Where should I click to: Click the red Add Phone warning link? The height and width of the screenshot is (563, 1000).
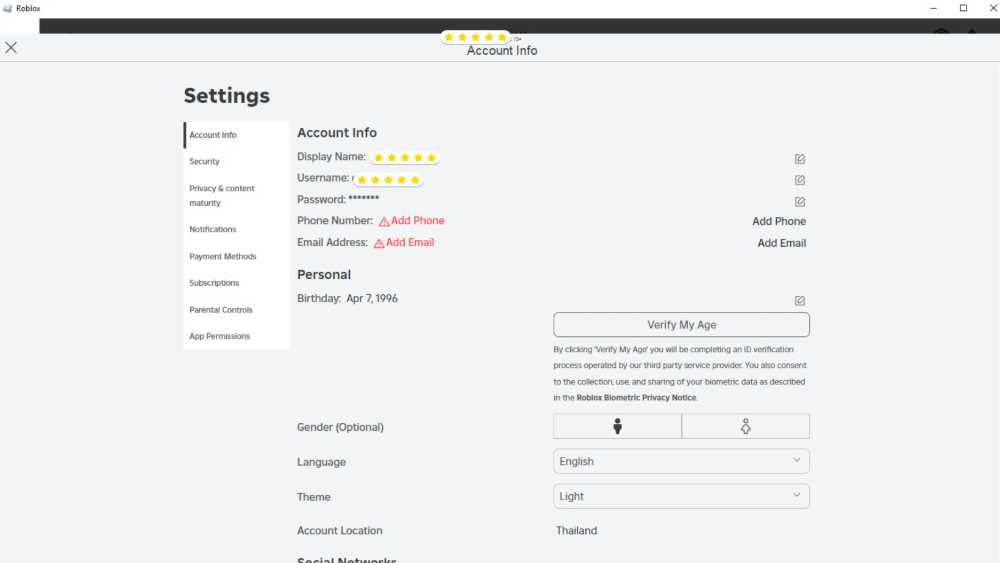[x=412, y=221]
